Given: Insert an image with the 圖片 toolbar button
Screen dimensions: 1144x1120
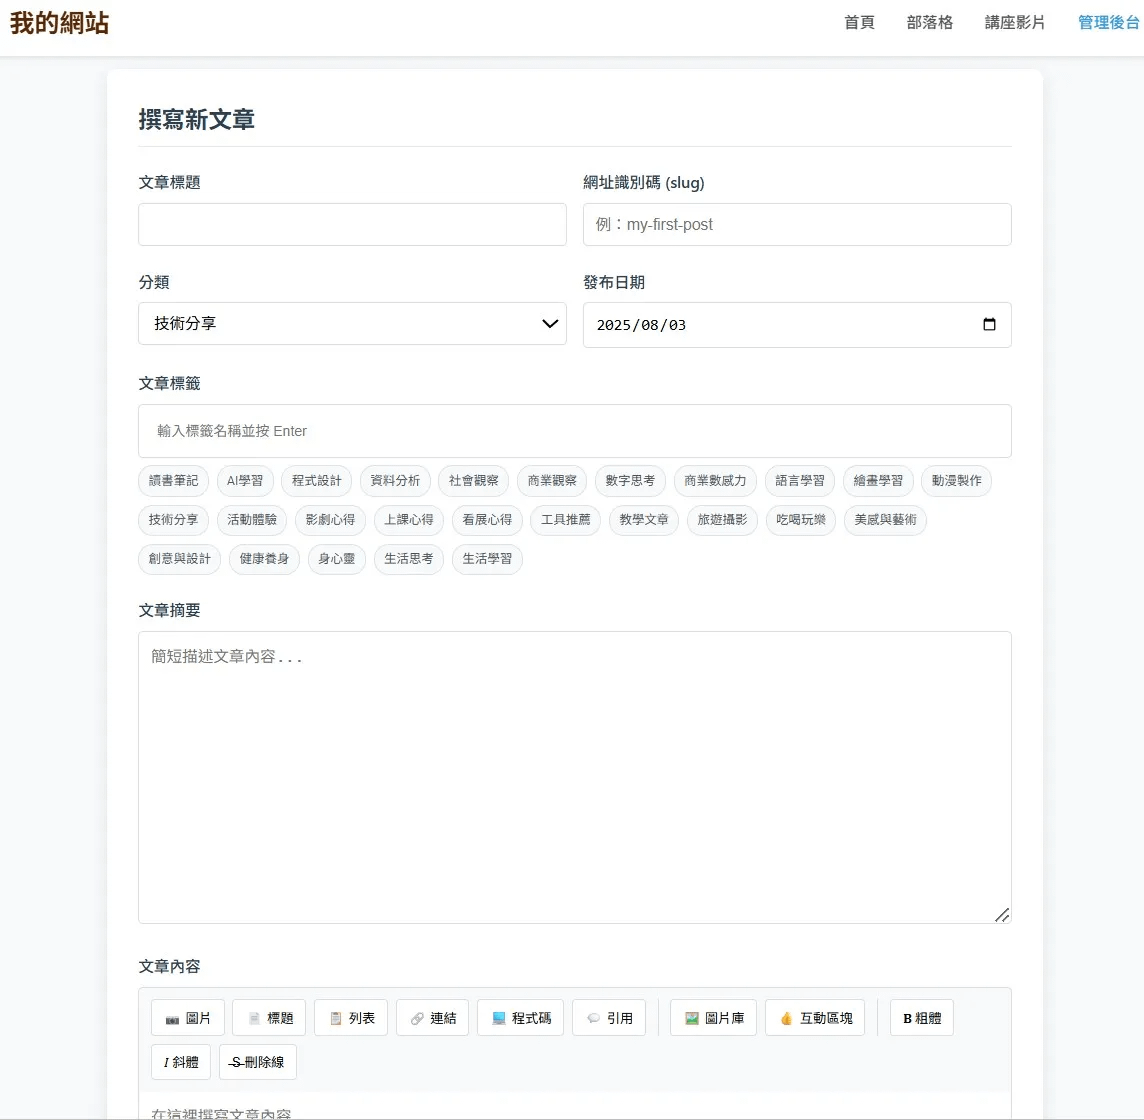Looking at the screenshot, I should [x=188, y=1018].
